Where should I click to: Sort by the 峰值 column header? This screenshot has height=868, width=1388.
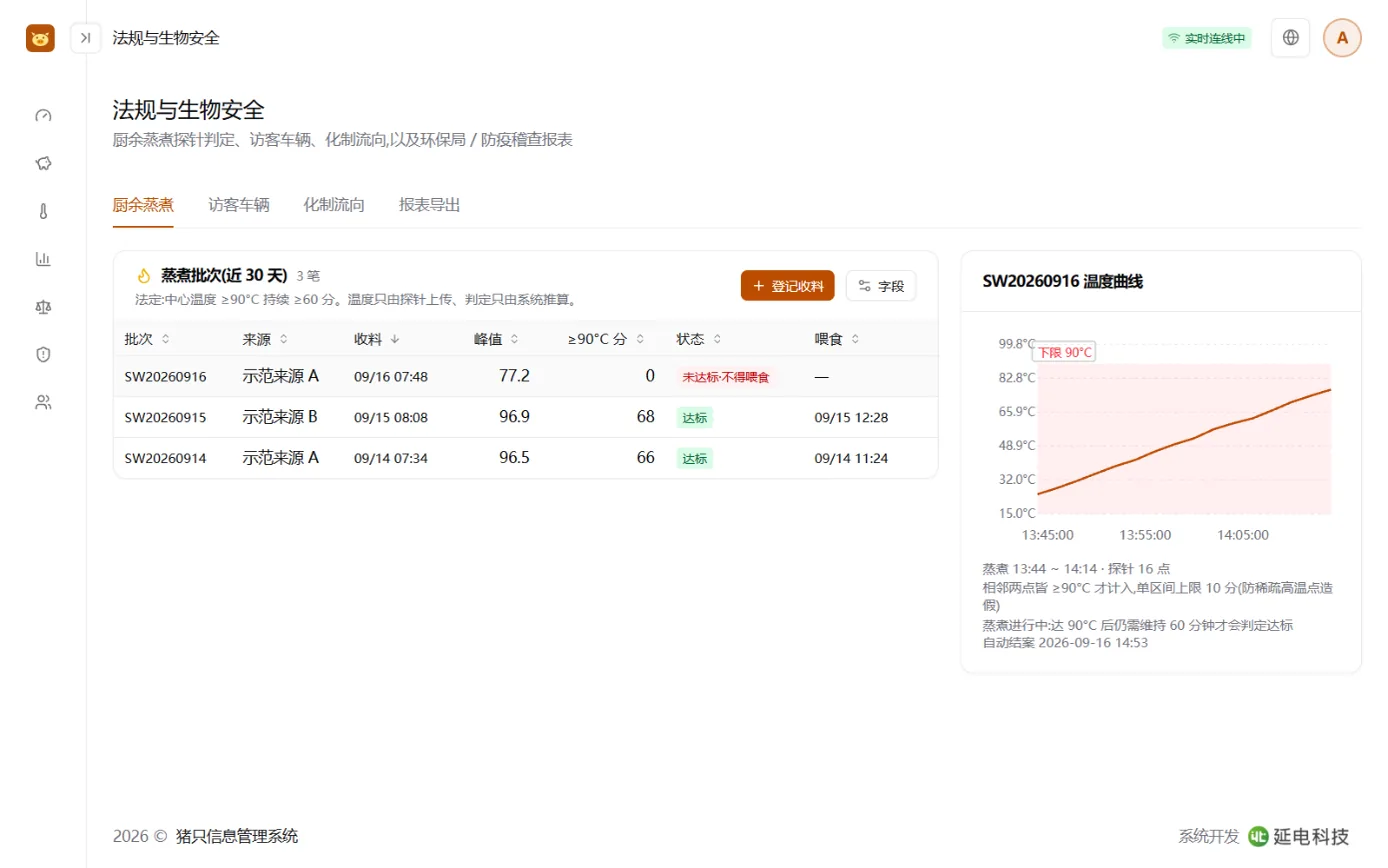(496, 339)
